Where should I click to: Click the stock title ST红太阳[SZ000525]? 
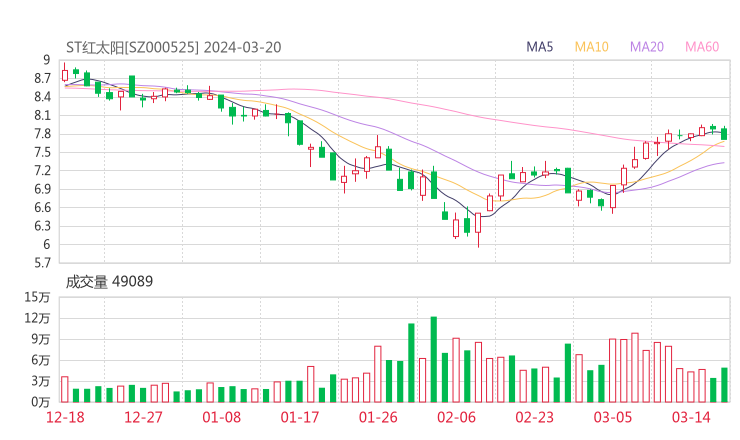coord(132,46)
